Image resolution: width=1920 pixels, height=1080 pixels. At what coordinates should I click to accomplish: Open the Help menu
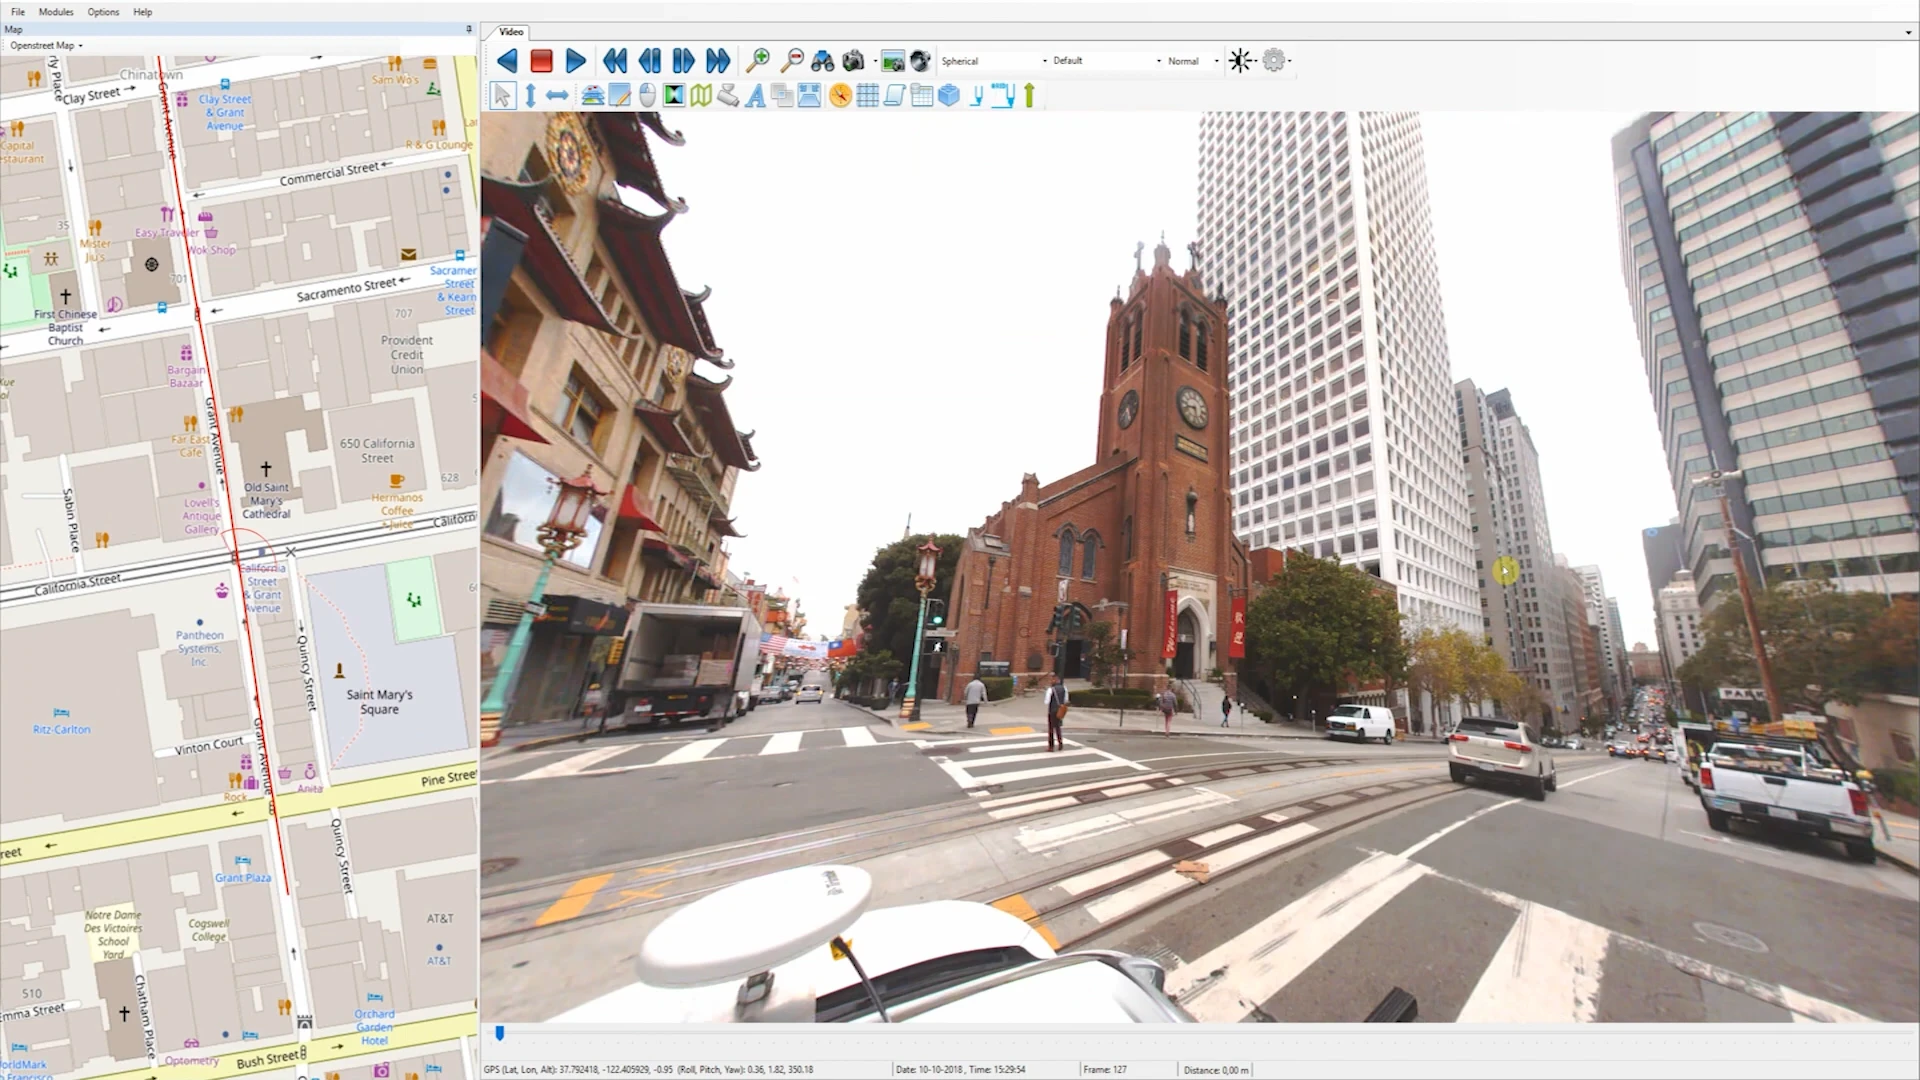143,12
